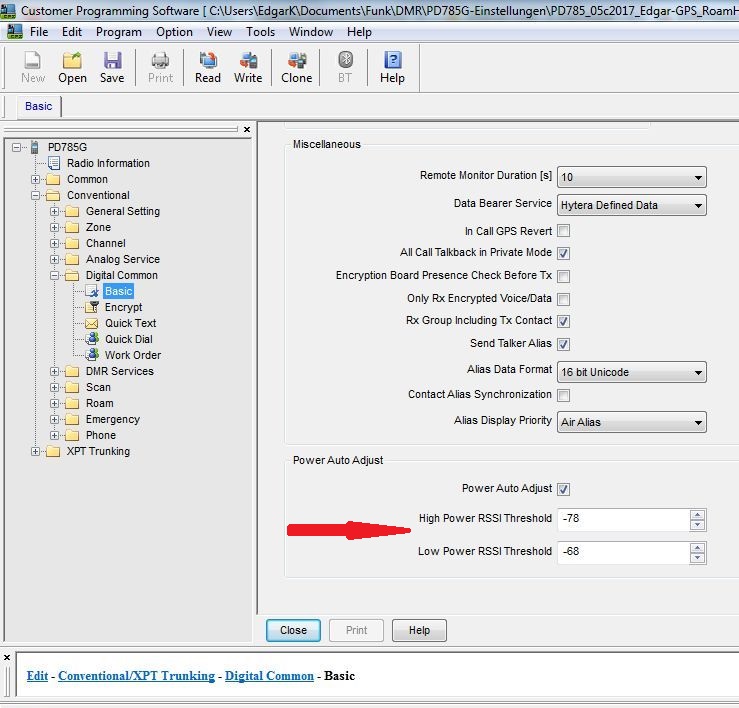Collapse the PD785G root node

click(16, 147)
